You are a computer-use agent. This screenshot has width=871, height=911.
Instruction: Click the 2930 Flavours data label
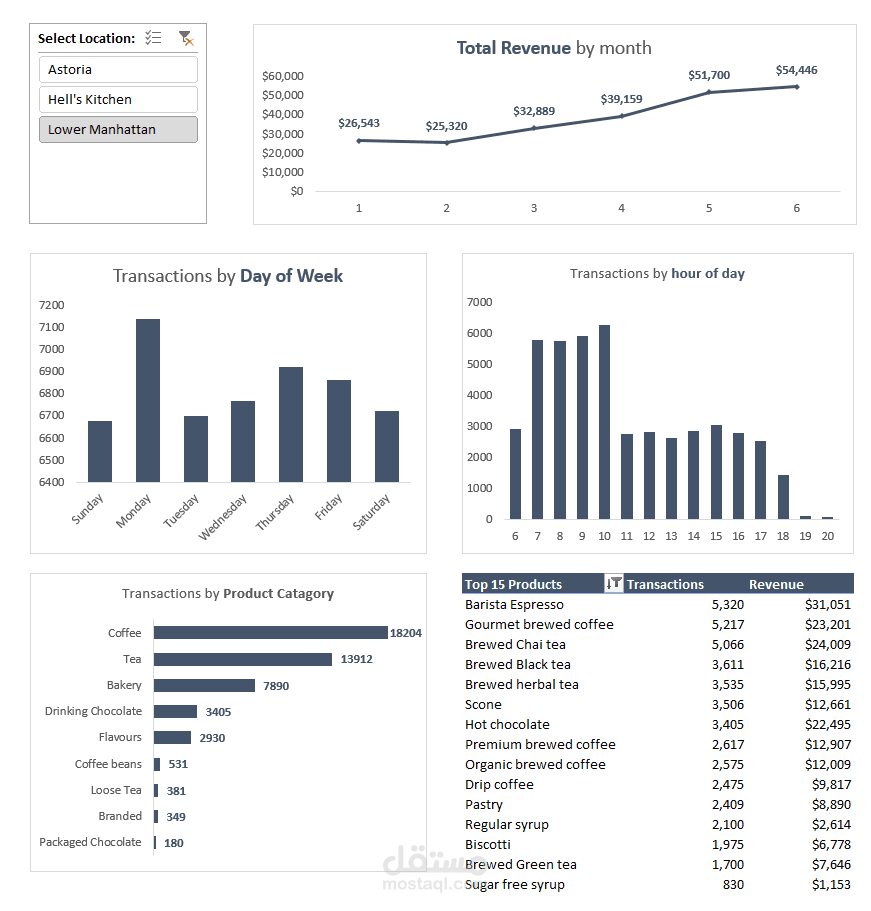click(x=212, y=738)
